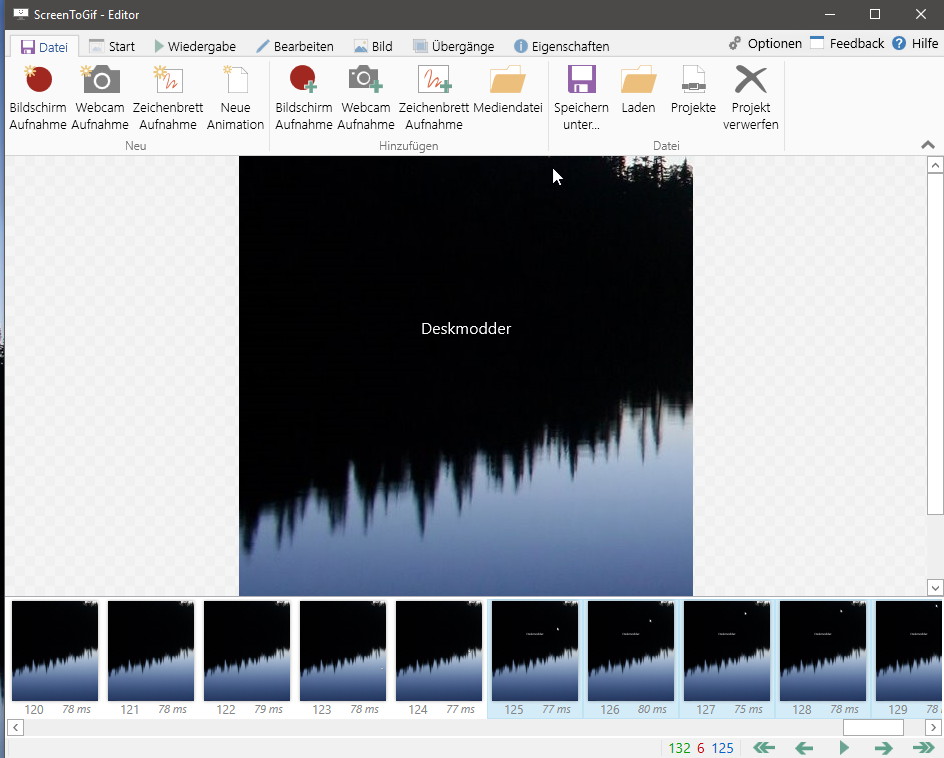Switch to the Start tab
944x758 pixels.
[x=112, y=46]
